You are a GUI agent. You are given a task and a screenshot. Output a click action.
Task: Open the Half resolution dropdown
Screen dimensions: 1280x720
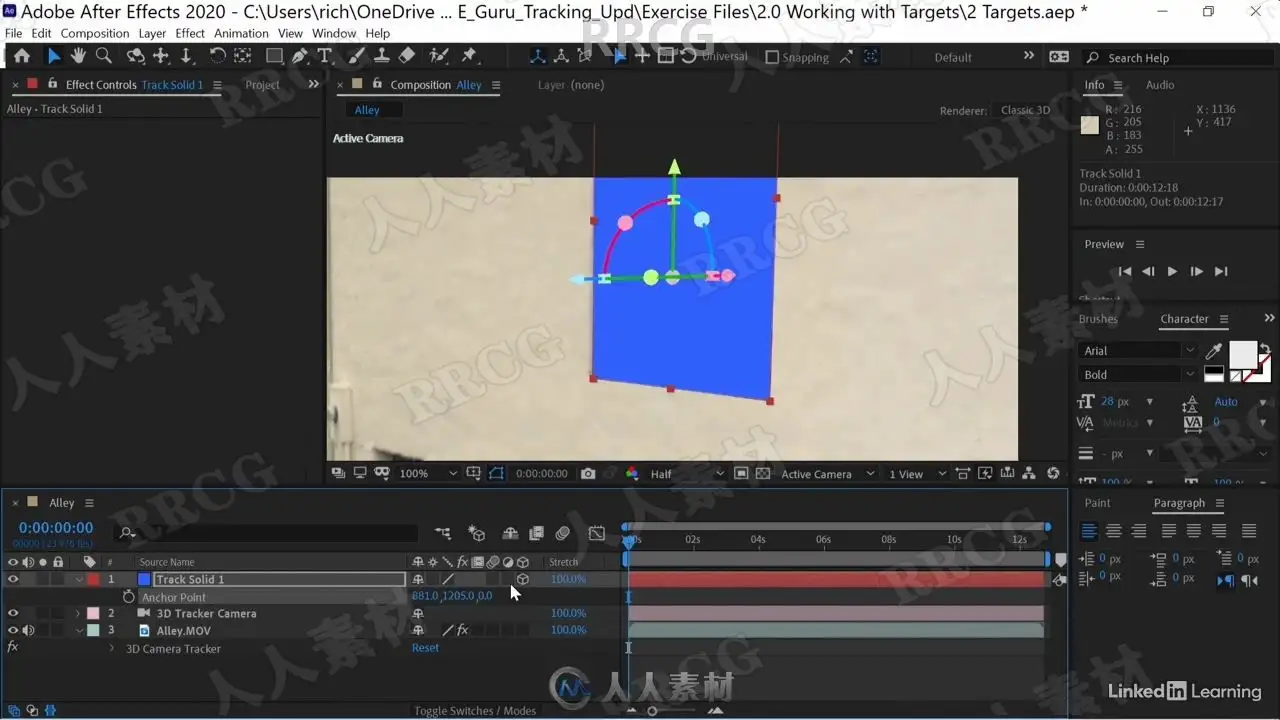click(687, 474)
